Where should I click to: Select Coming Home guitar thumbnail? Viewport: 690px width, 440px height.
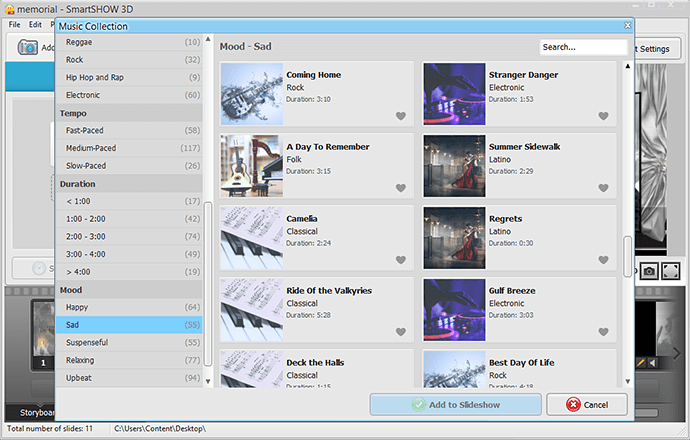coord(252,94)
